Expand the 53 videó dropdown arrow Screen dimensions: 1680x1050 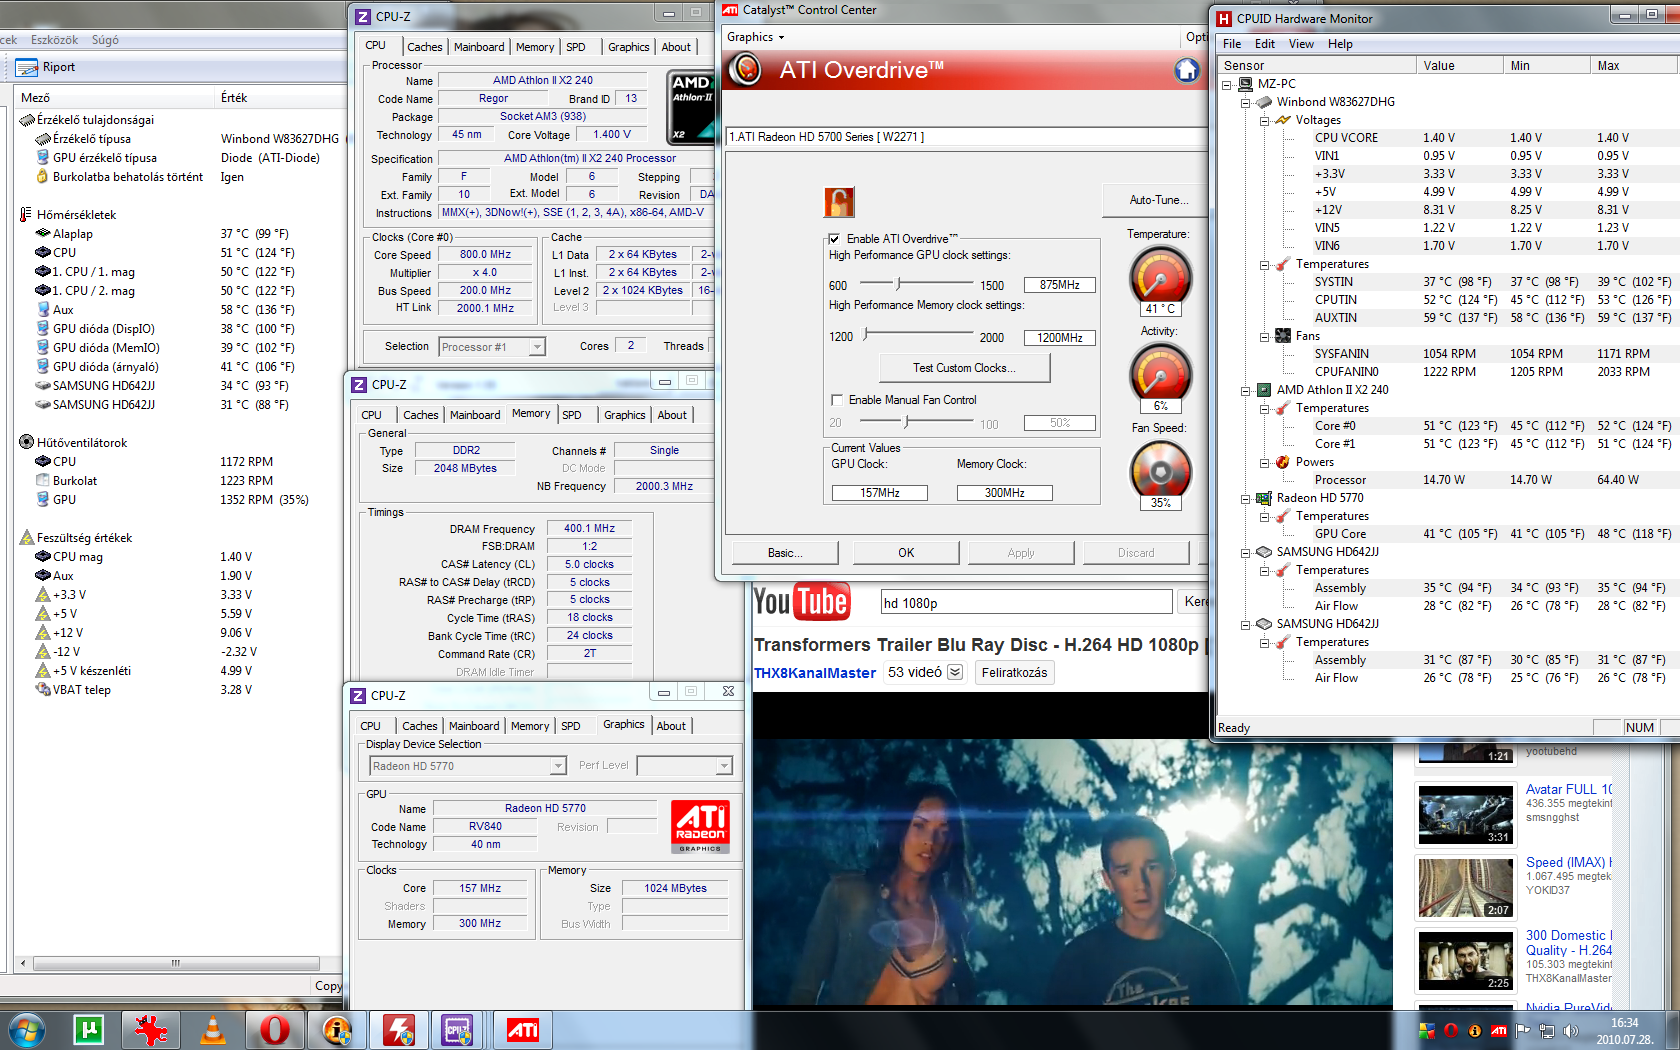955,672
